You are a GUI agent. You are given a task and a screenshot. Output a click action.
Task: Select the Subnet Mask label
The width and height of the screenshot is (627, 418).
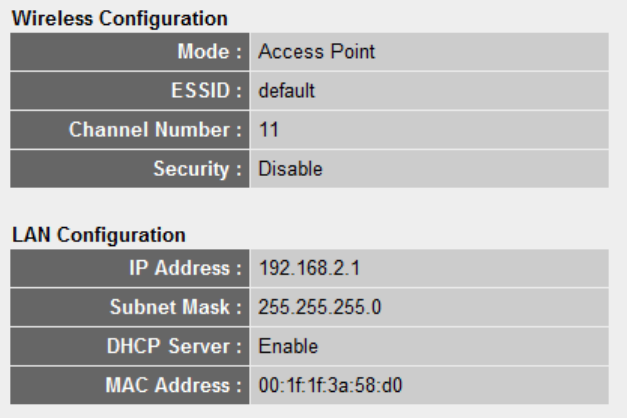(176, 307)
